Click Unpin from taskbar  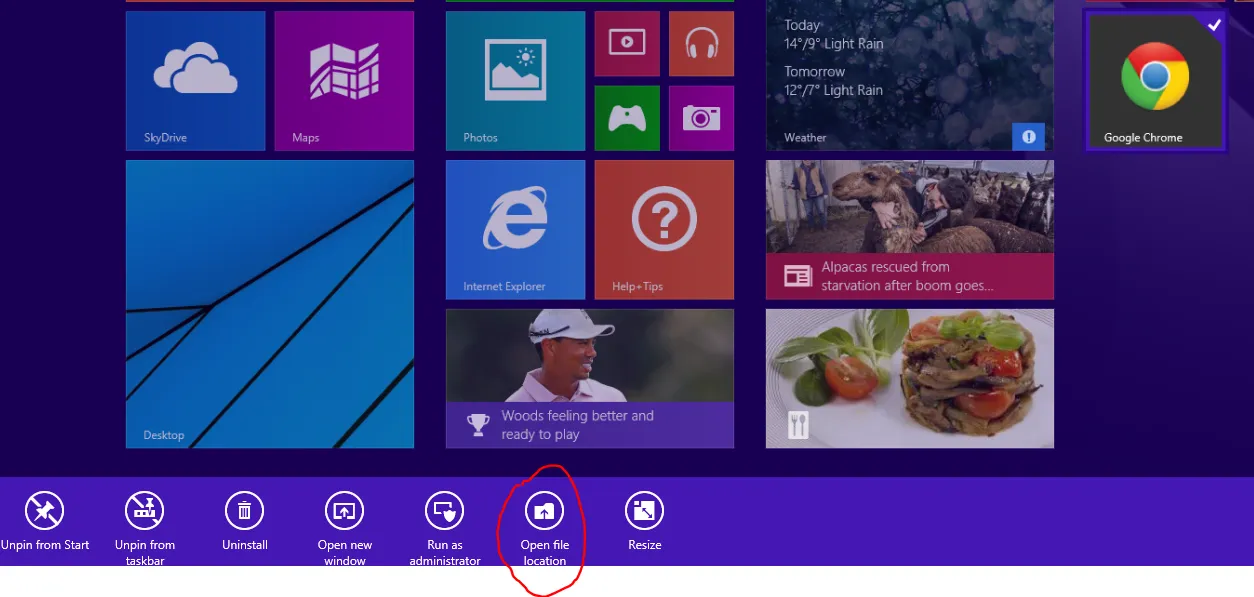click(x=145, y=529)
